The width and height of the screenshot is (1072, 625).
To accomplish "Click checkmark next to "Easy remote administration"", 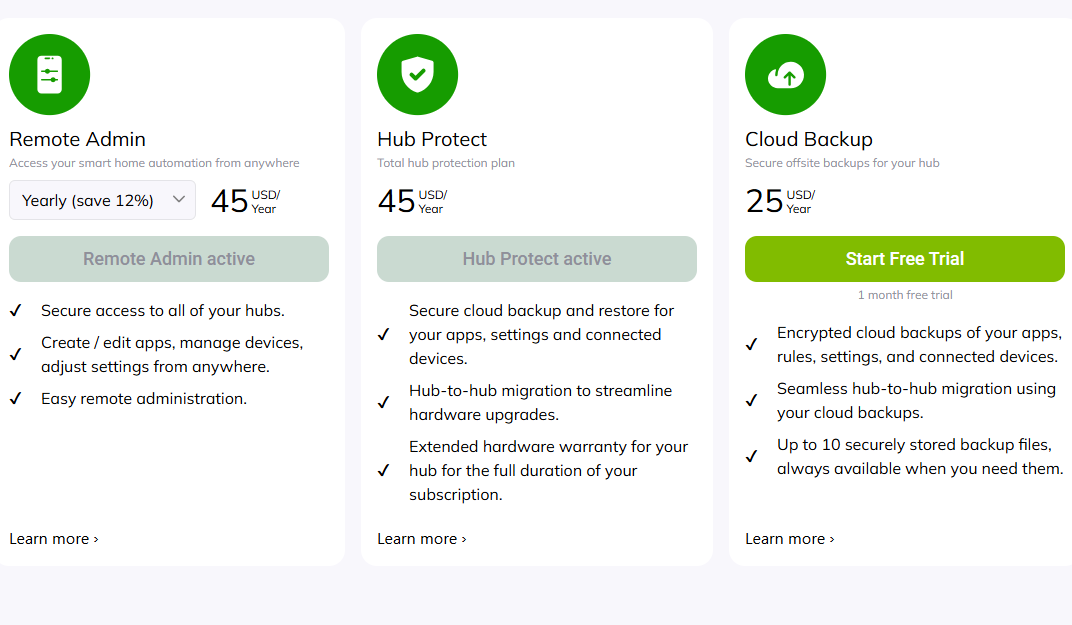I will point(16,399).
